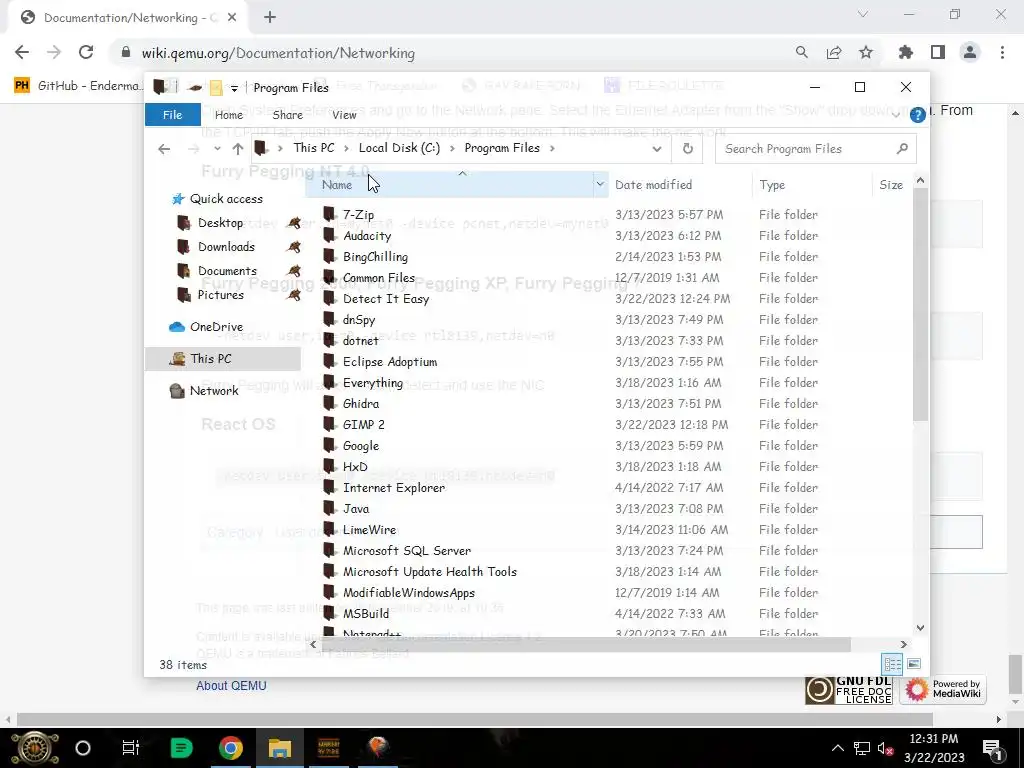Screen dimensions: 1024x768
Task: Select Documentation/Networking Chrome tab
Action: (127, 18)
